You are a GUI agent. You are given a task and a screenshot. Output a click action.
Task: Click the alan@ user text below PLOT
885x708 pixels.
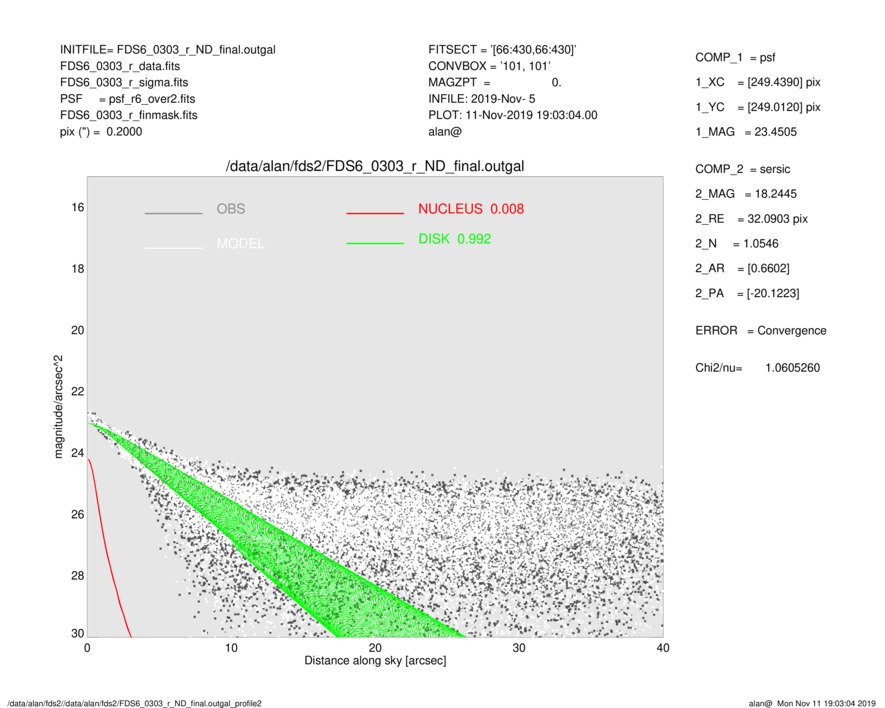click(445, 132)
